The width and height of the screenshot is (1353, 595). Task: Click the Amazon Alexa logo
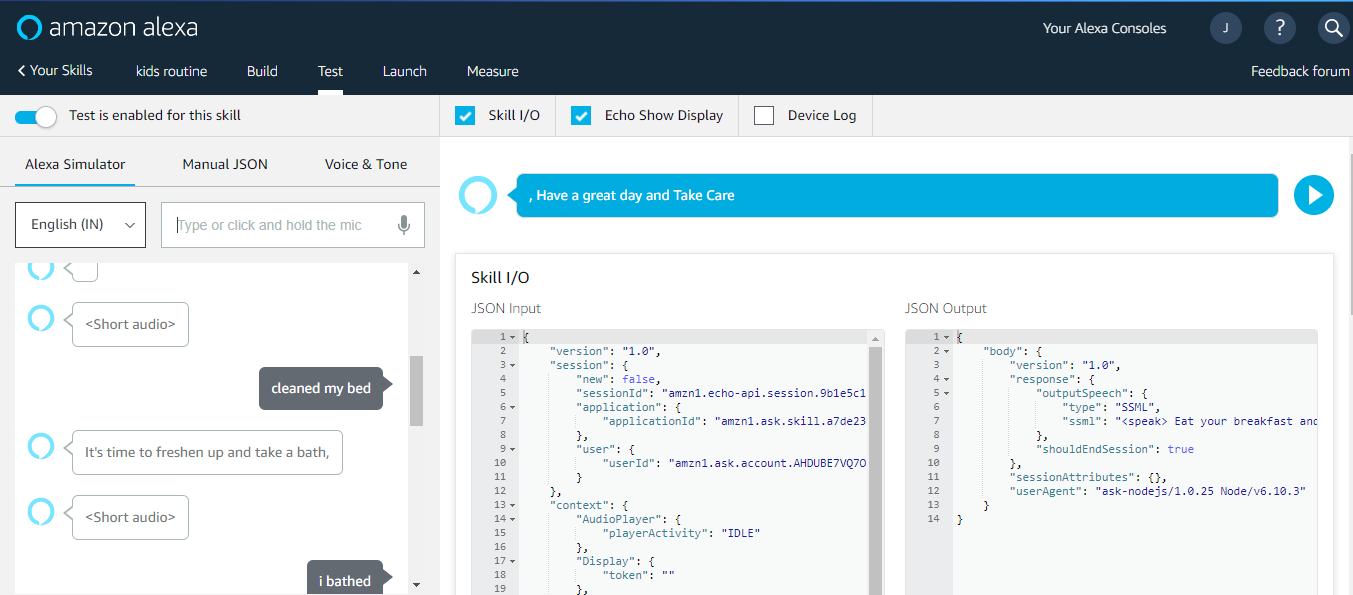pos(107,27)
